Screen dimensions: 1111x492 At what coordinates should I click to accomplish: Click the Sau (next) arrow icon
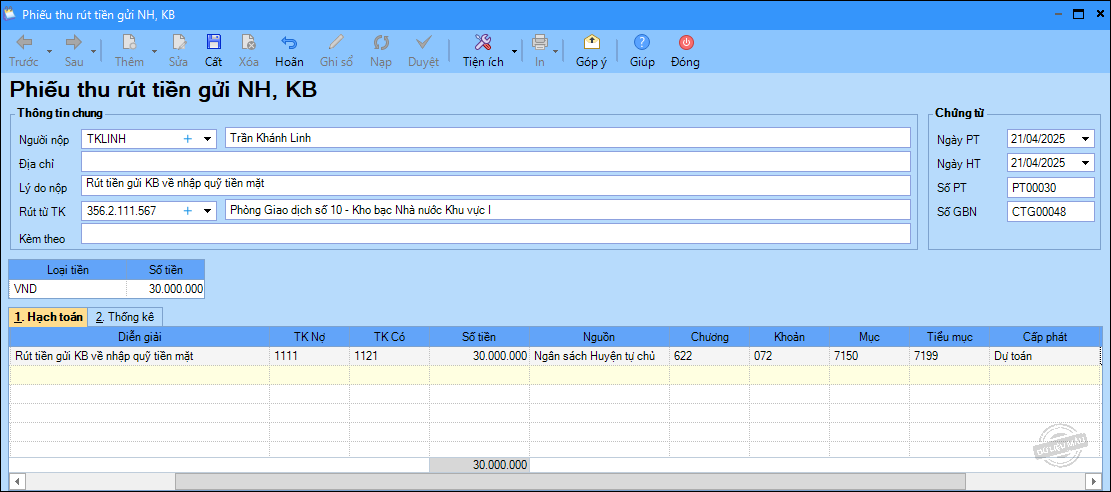pos(74,42)
